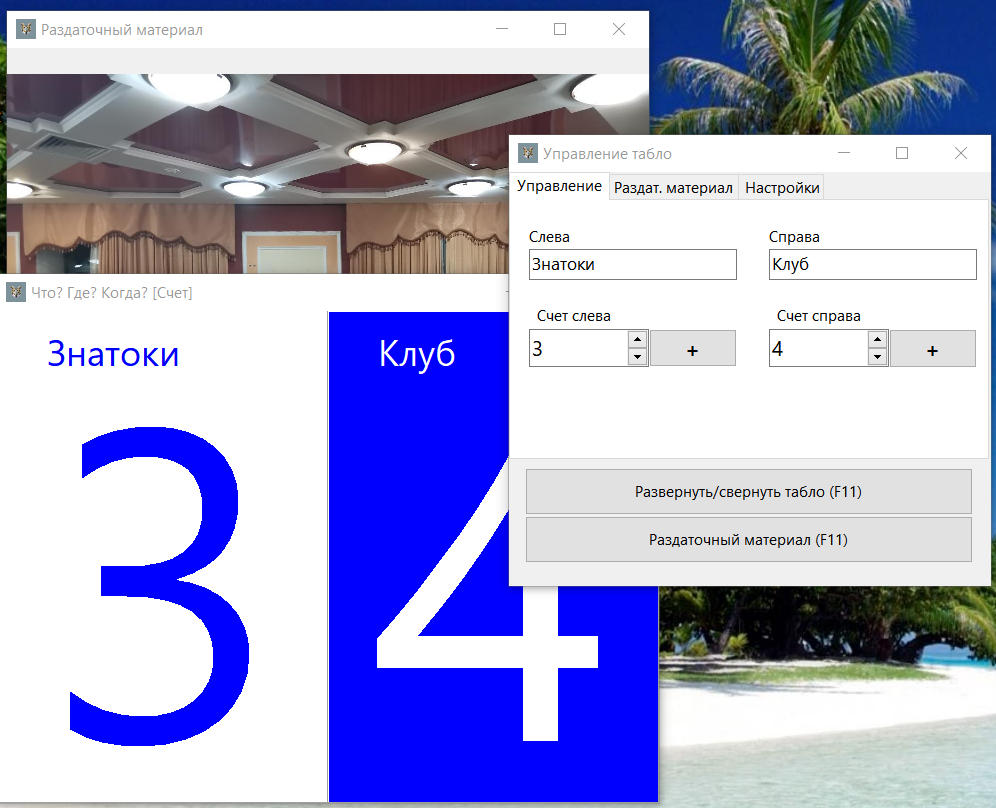Switch to the Управление tab
The height and width of the screenshot is (808, 996).
559,186
